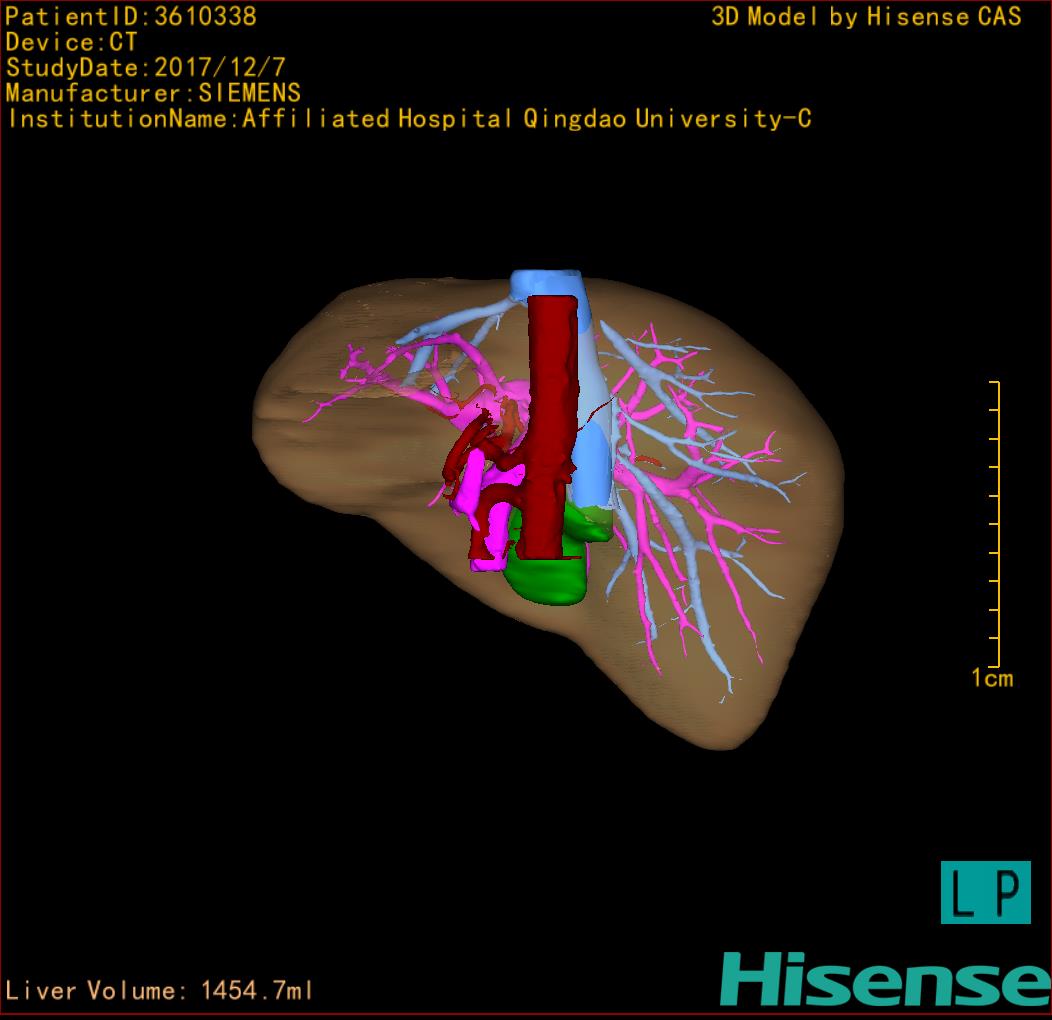Click the InstitutionName text line
The width and height of the screenshot is (1052, 1020).
(x=408, y=119)
